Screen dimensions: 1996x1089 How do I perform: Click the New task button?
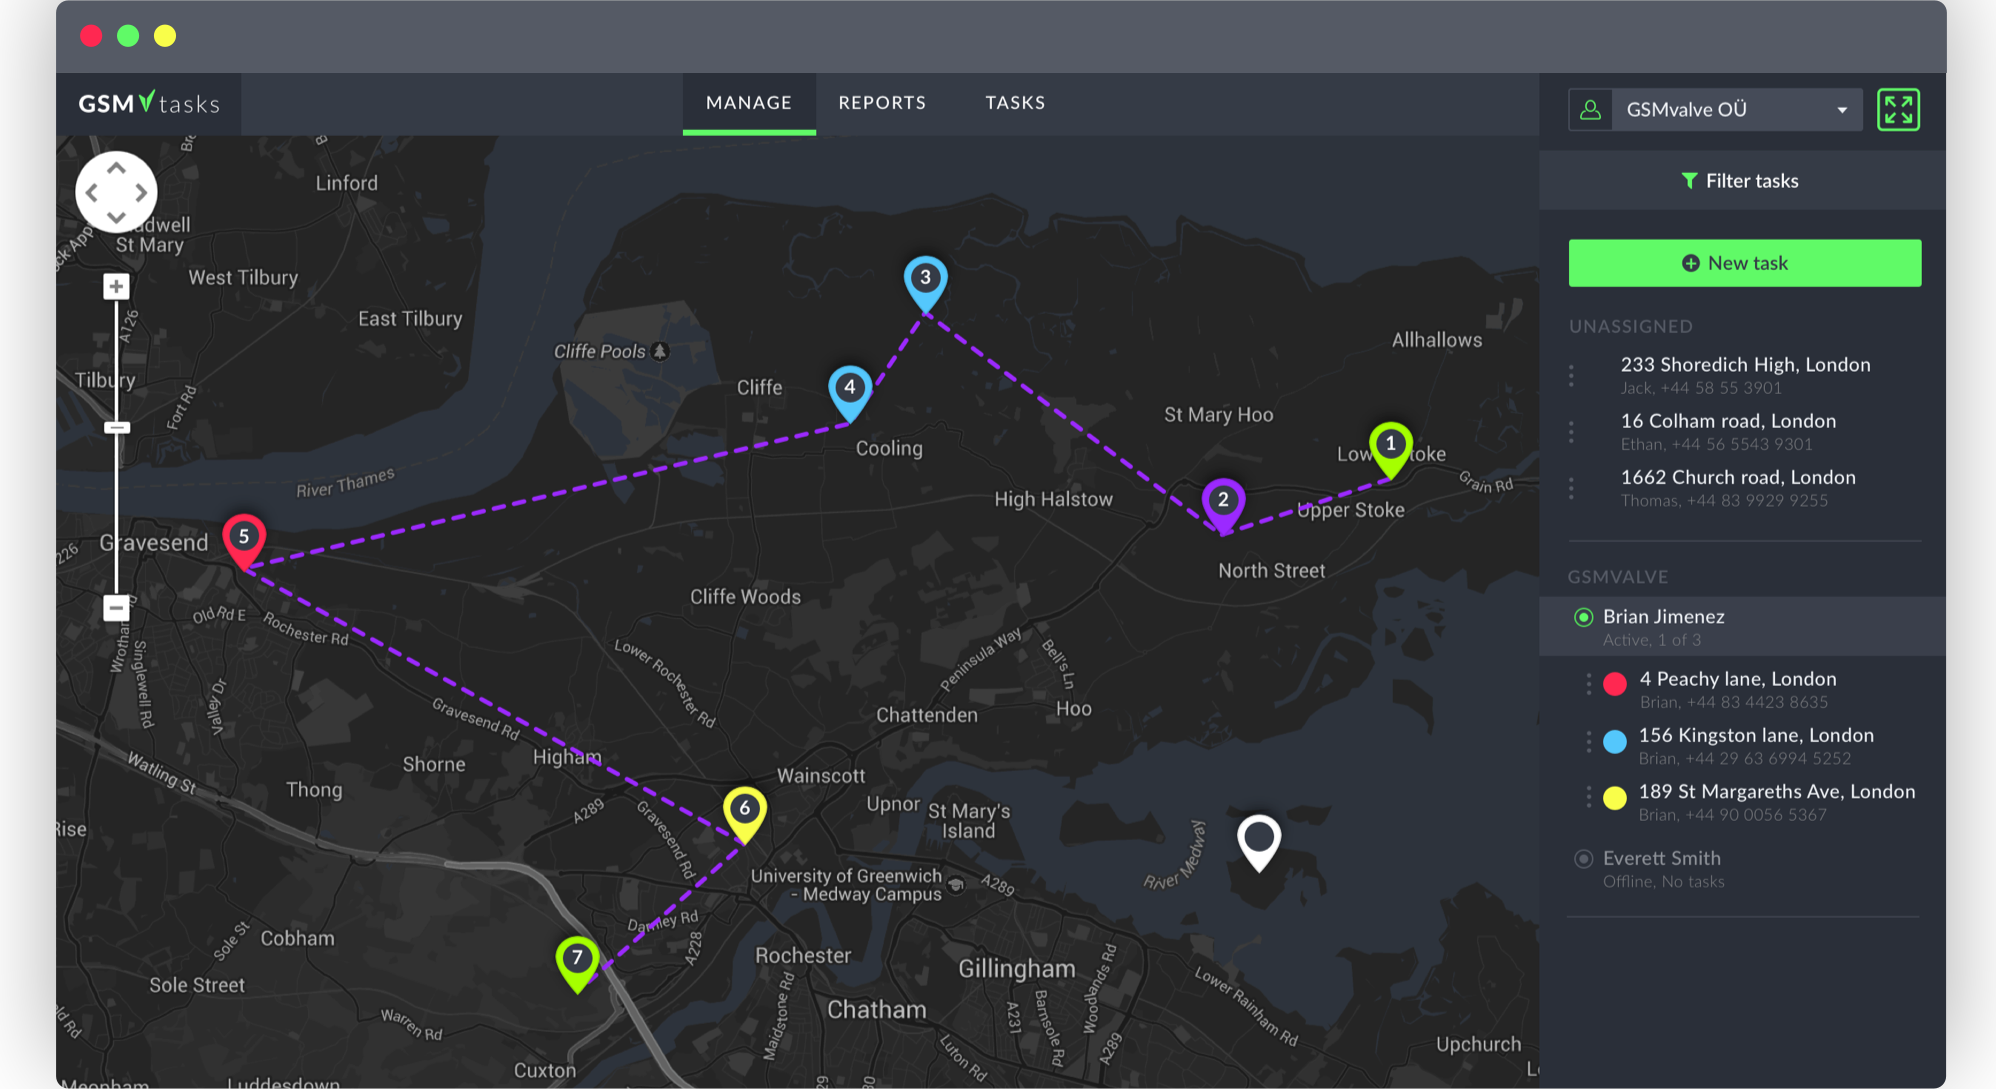1744,263
